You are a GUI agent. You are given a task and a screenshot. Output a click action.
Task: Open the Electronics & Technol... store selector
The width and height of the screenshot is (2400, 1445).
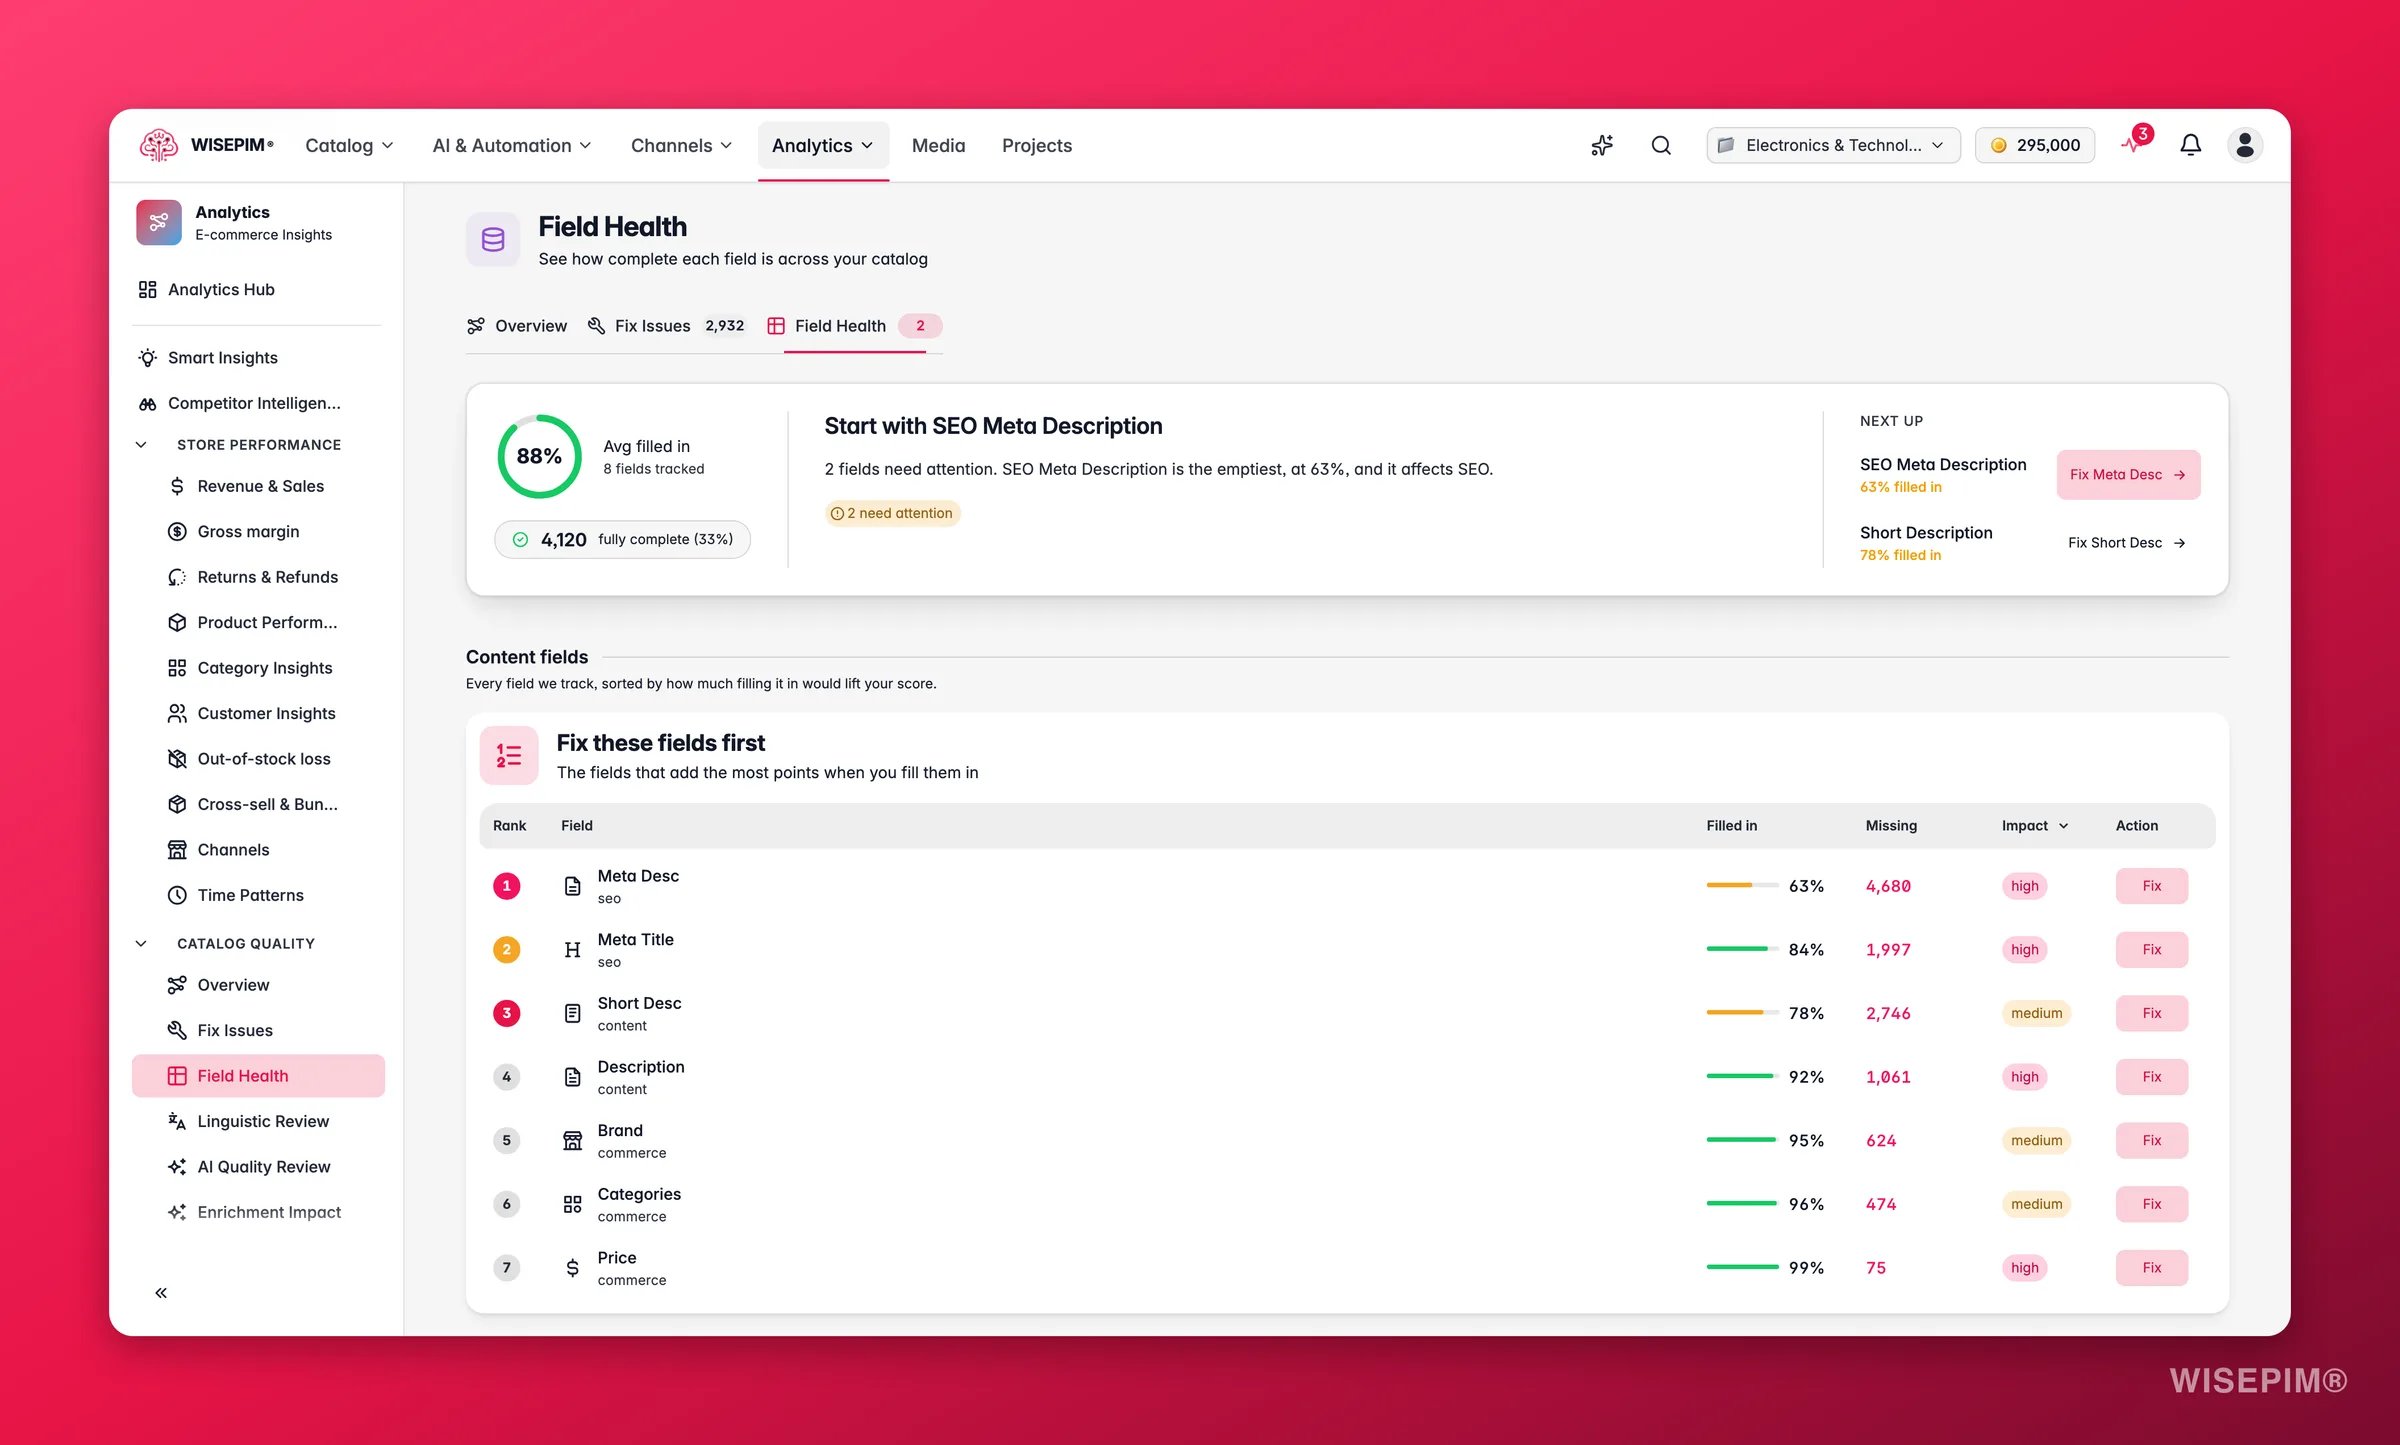[x=1834, y=145]
